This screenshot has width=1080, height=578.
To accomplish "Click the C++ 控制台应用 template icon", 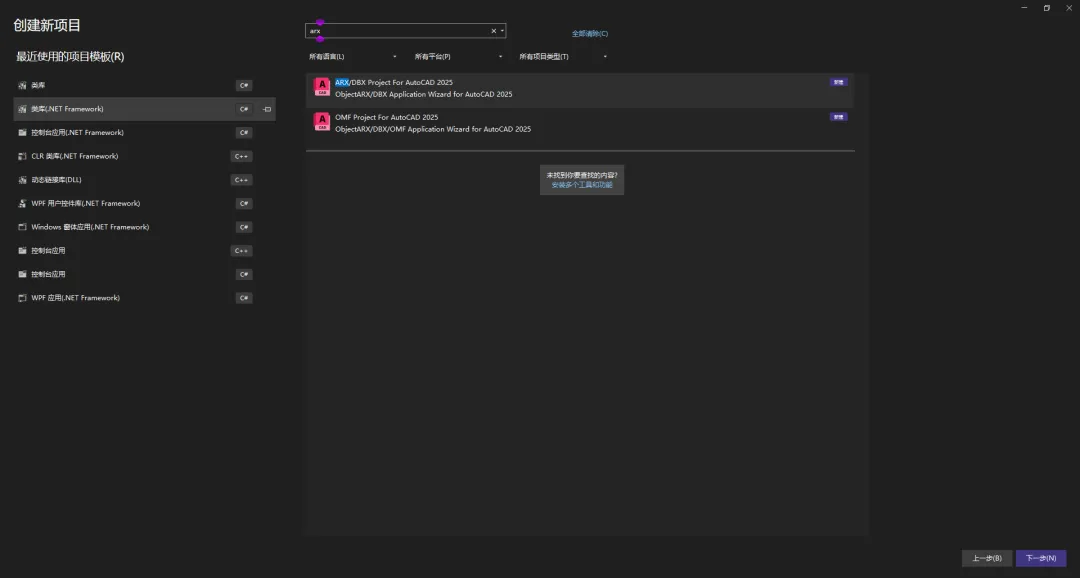I will (x=22, y=251).
